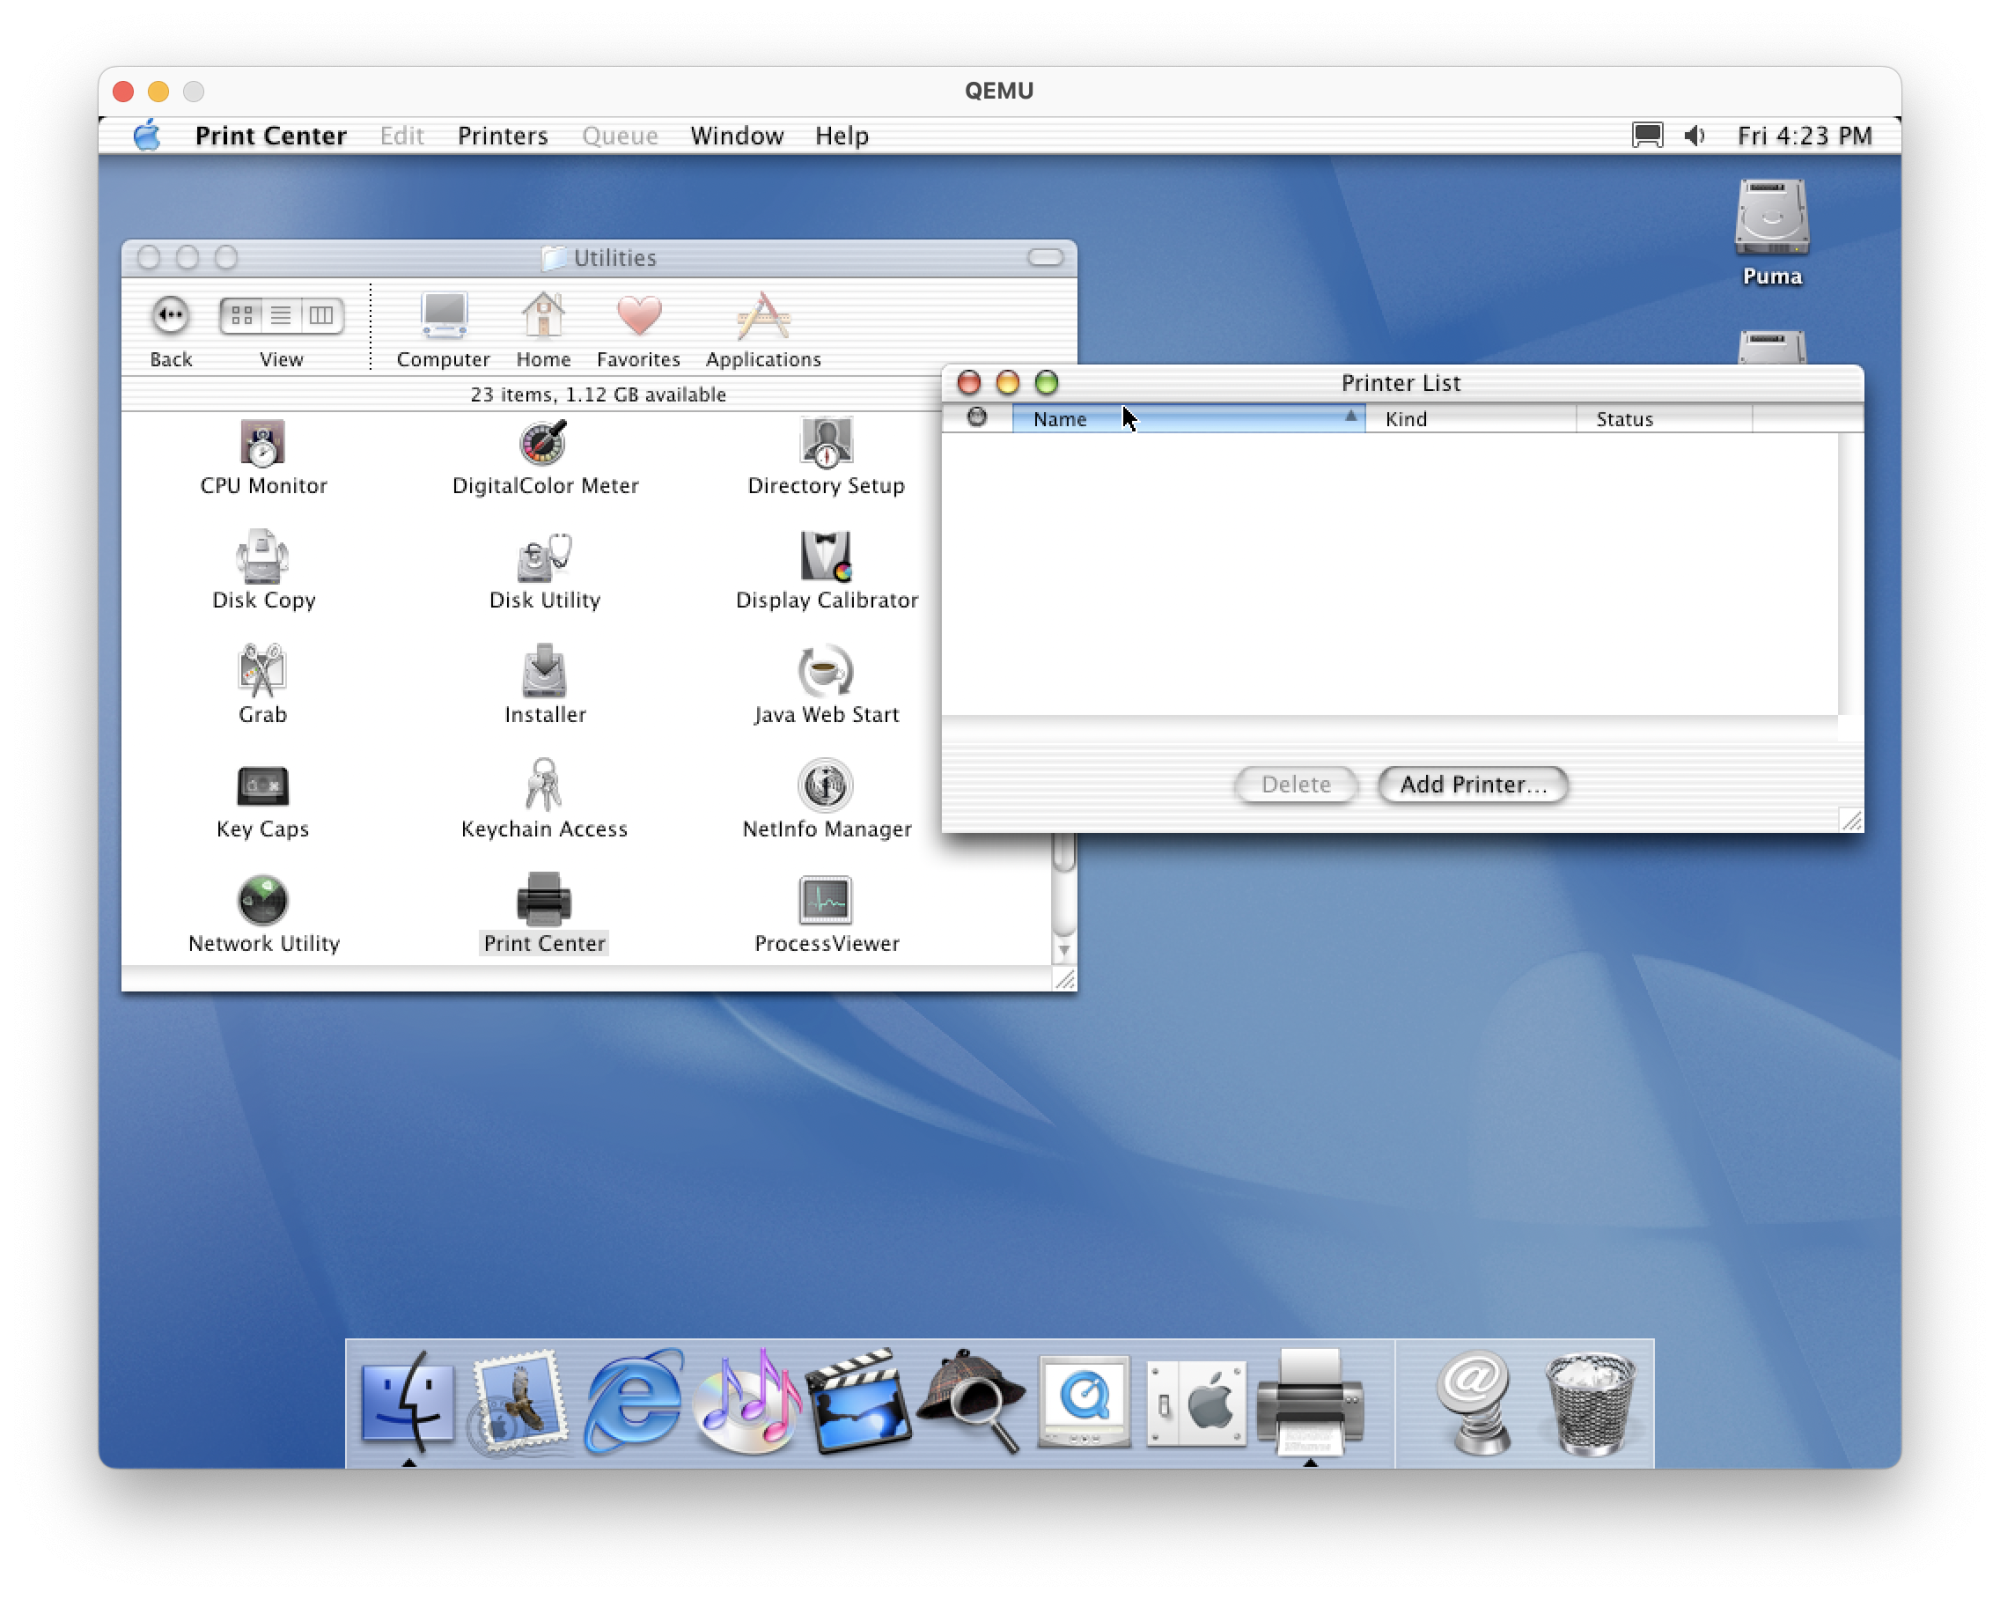Click Print Center printer icon in Dock
Screen dimensions: 2000x1599
click(1310, 1402)
